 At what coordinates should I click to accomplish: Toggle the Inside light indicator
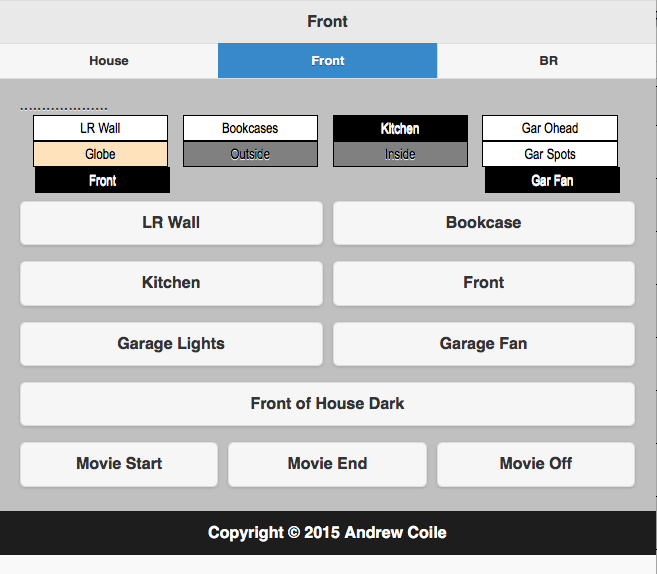(400, 154)
